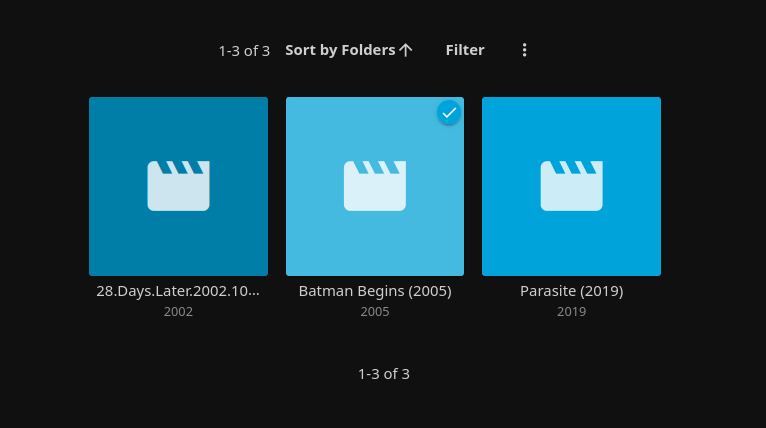Click the 2002 year label
This screenshot has width=766, height=428.
click(x=178, y=312)
